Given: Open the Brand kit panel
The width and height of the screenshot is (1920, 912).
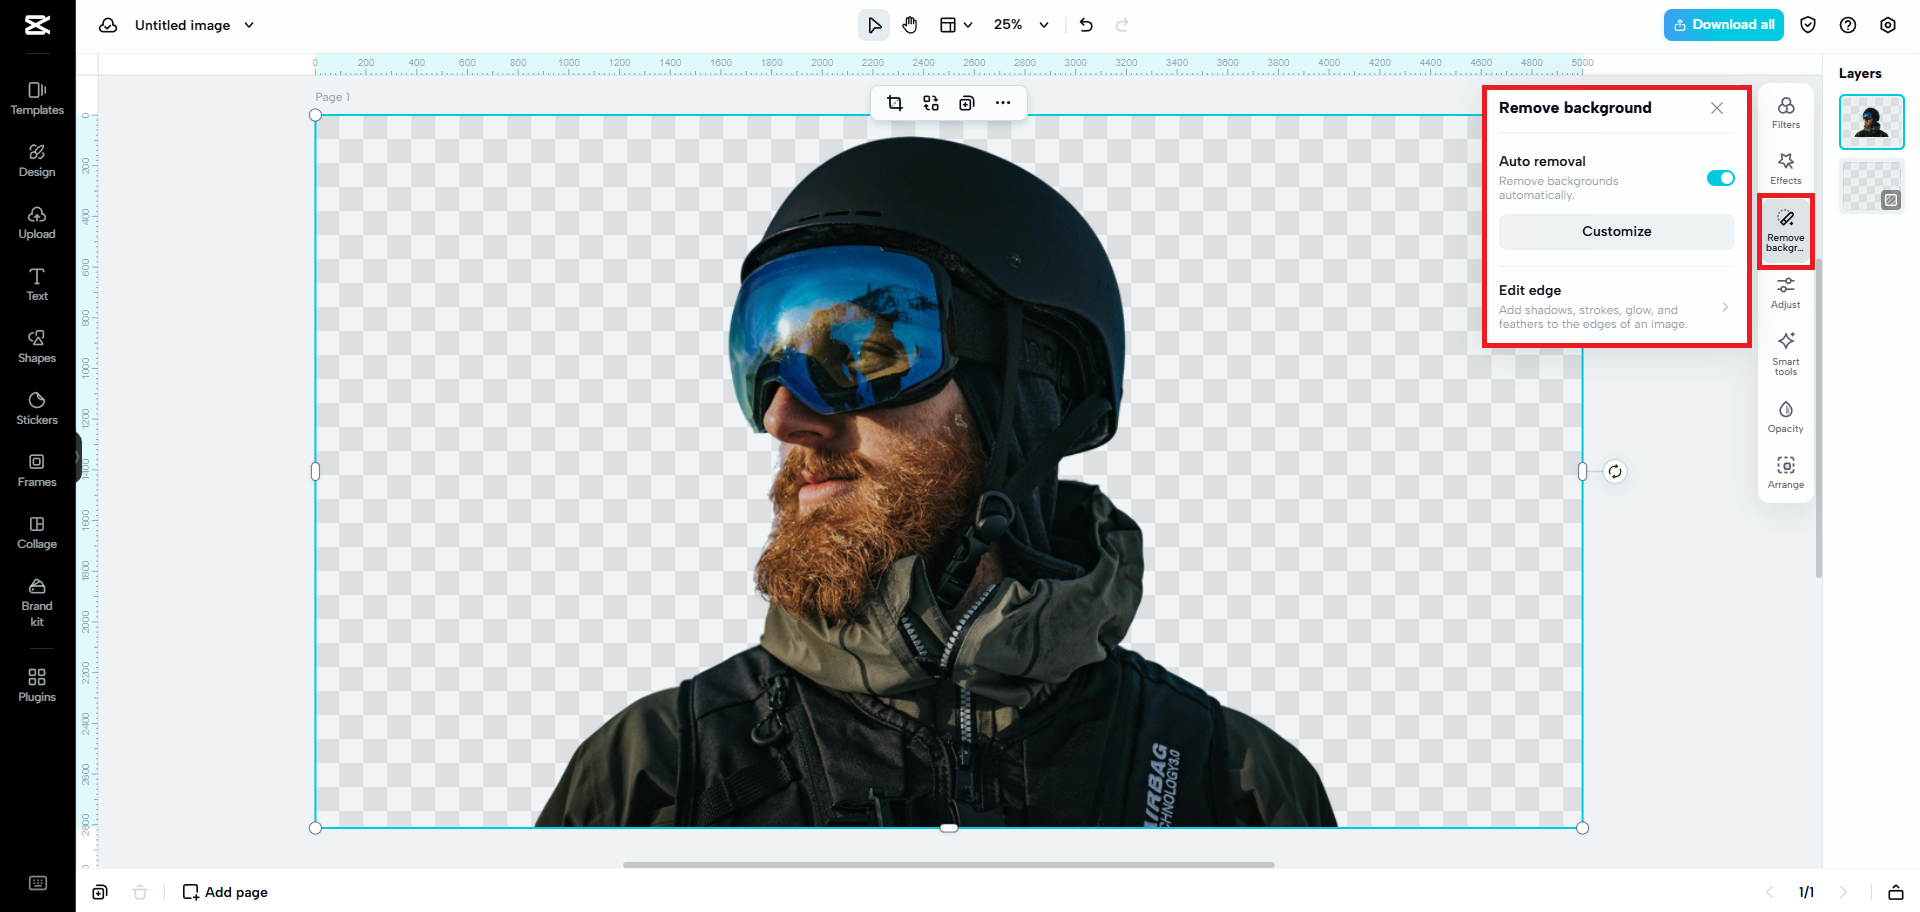Looking at the screenshot, I should point(37,601).
